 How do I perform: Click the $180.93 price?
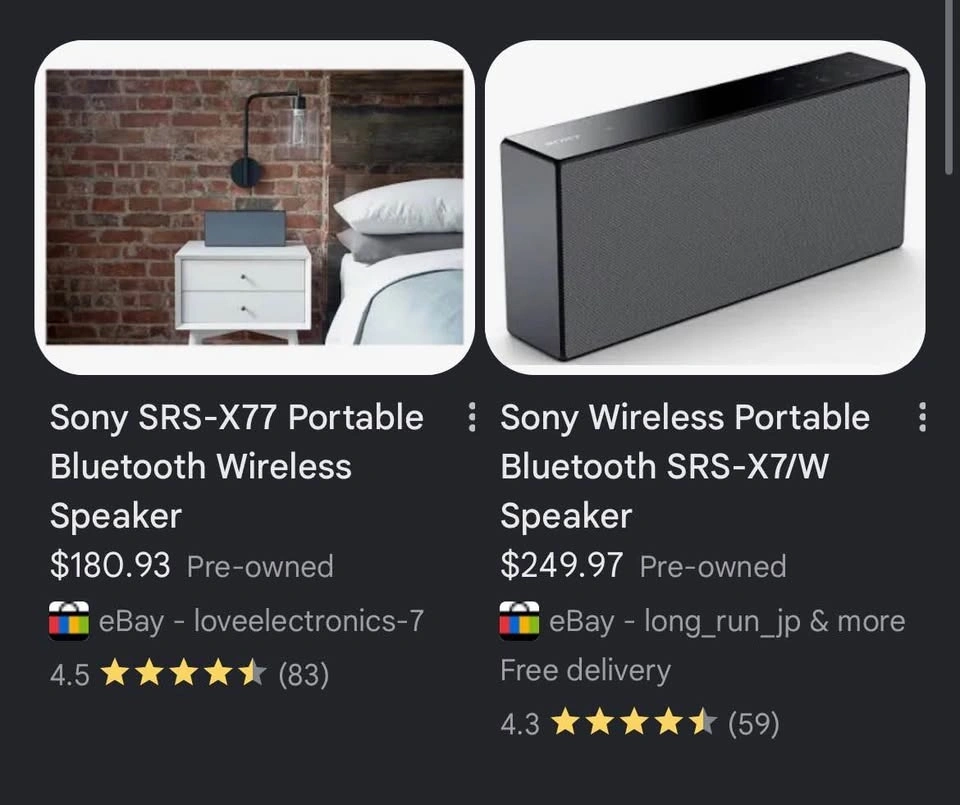tap(110, 565)
